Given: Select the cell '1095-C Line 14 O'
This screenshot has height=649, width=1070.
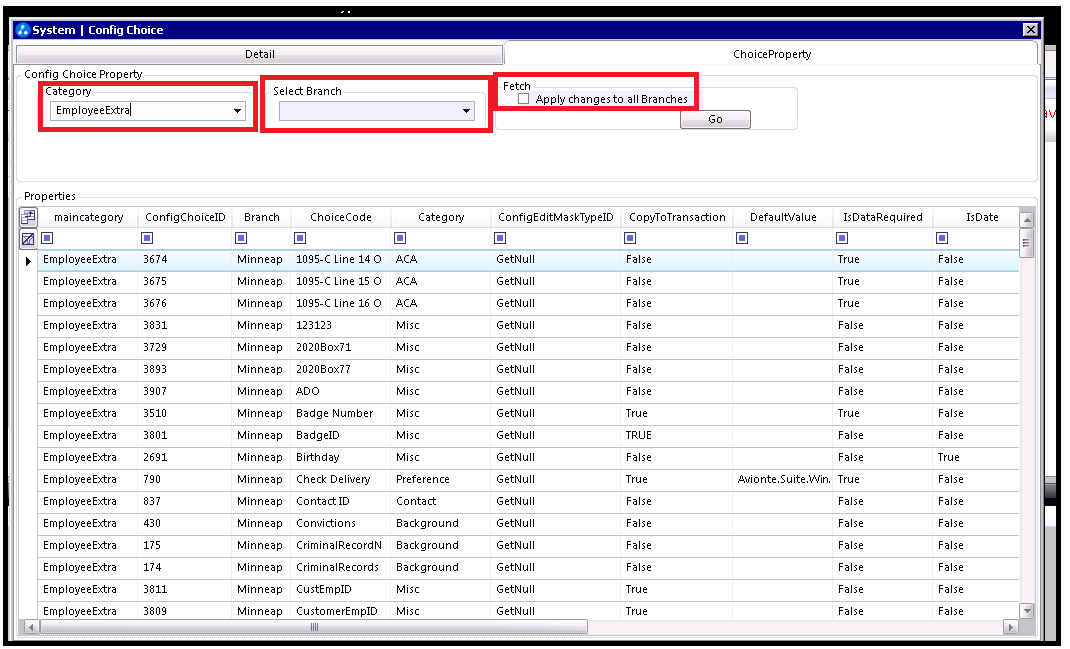Looking at the screenshot, I should 341,259.
